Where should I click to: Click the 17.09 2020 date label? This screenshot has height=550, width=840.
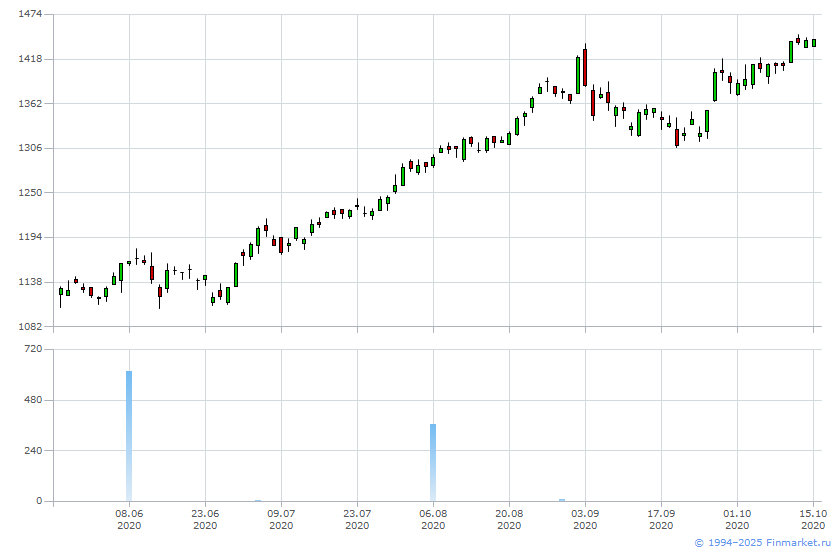[661, 519]
